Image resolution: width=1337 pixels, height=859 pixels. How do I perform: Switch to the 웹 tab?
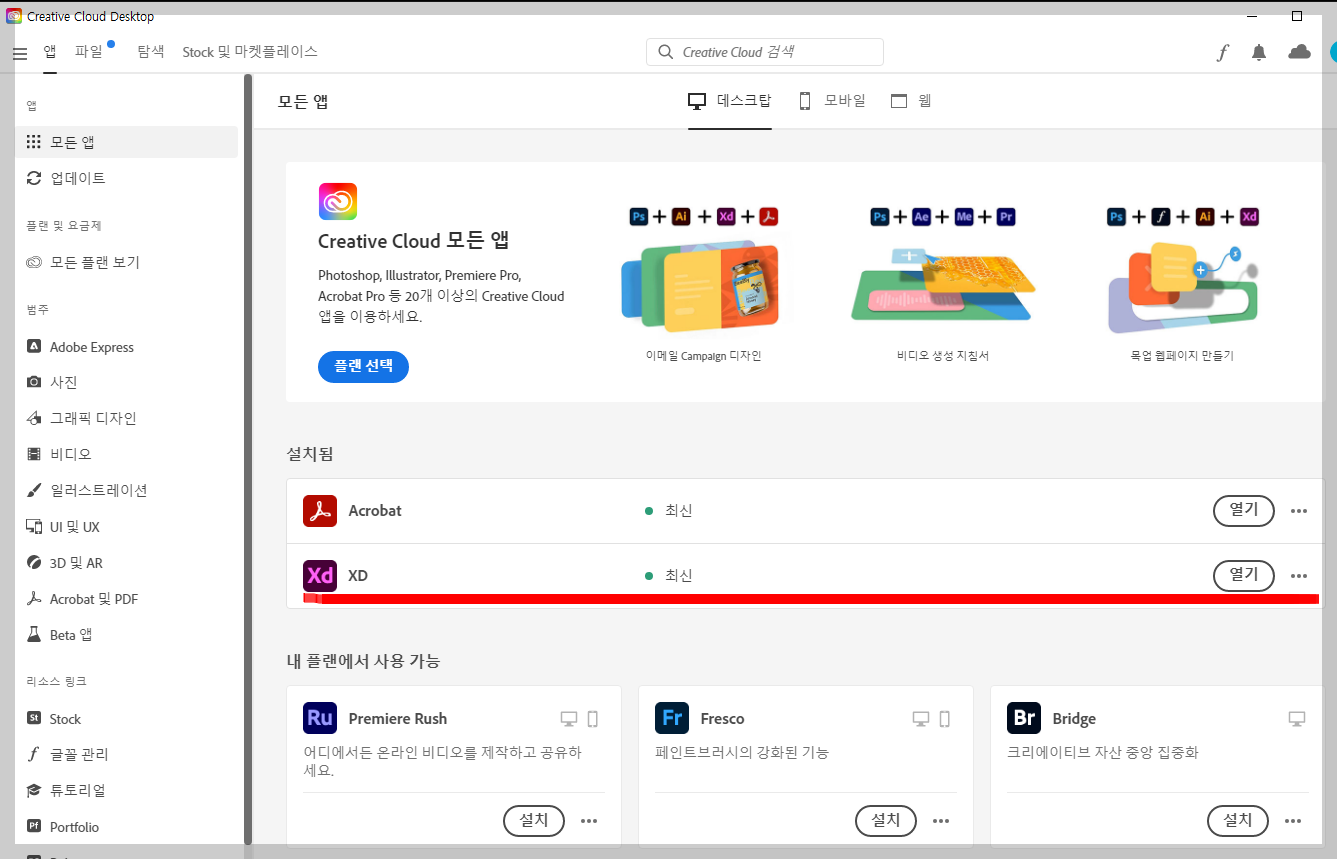(911, 100)
